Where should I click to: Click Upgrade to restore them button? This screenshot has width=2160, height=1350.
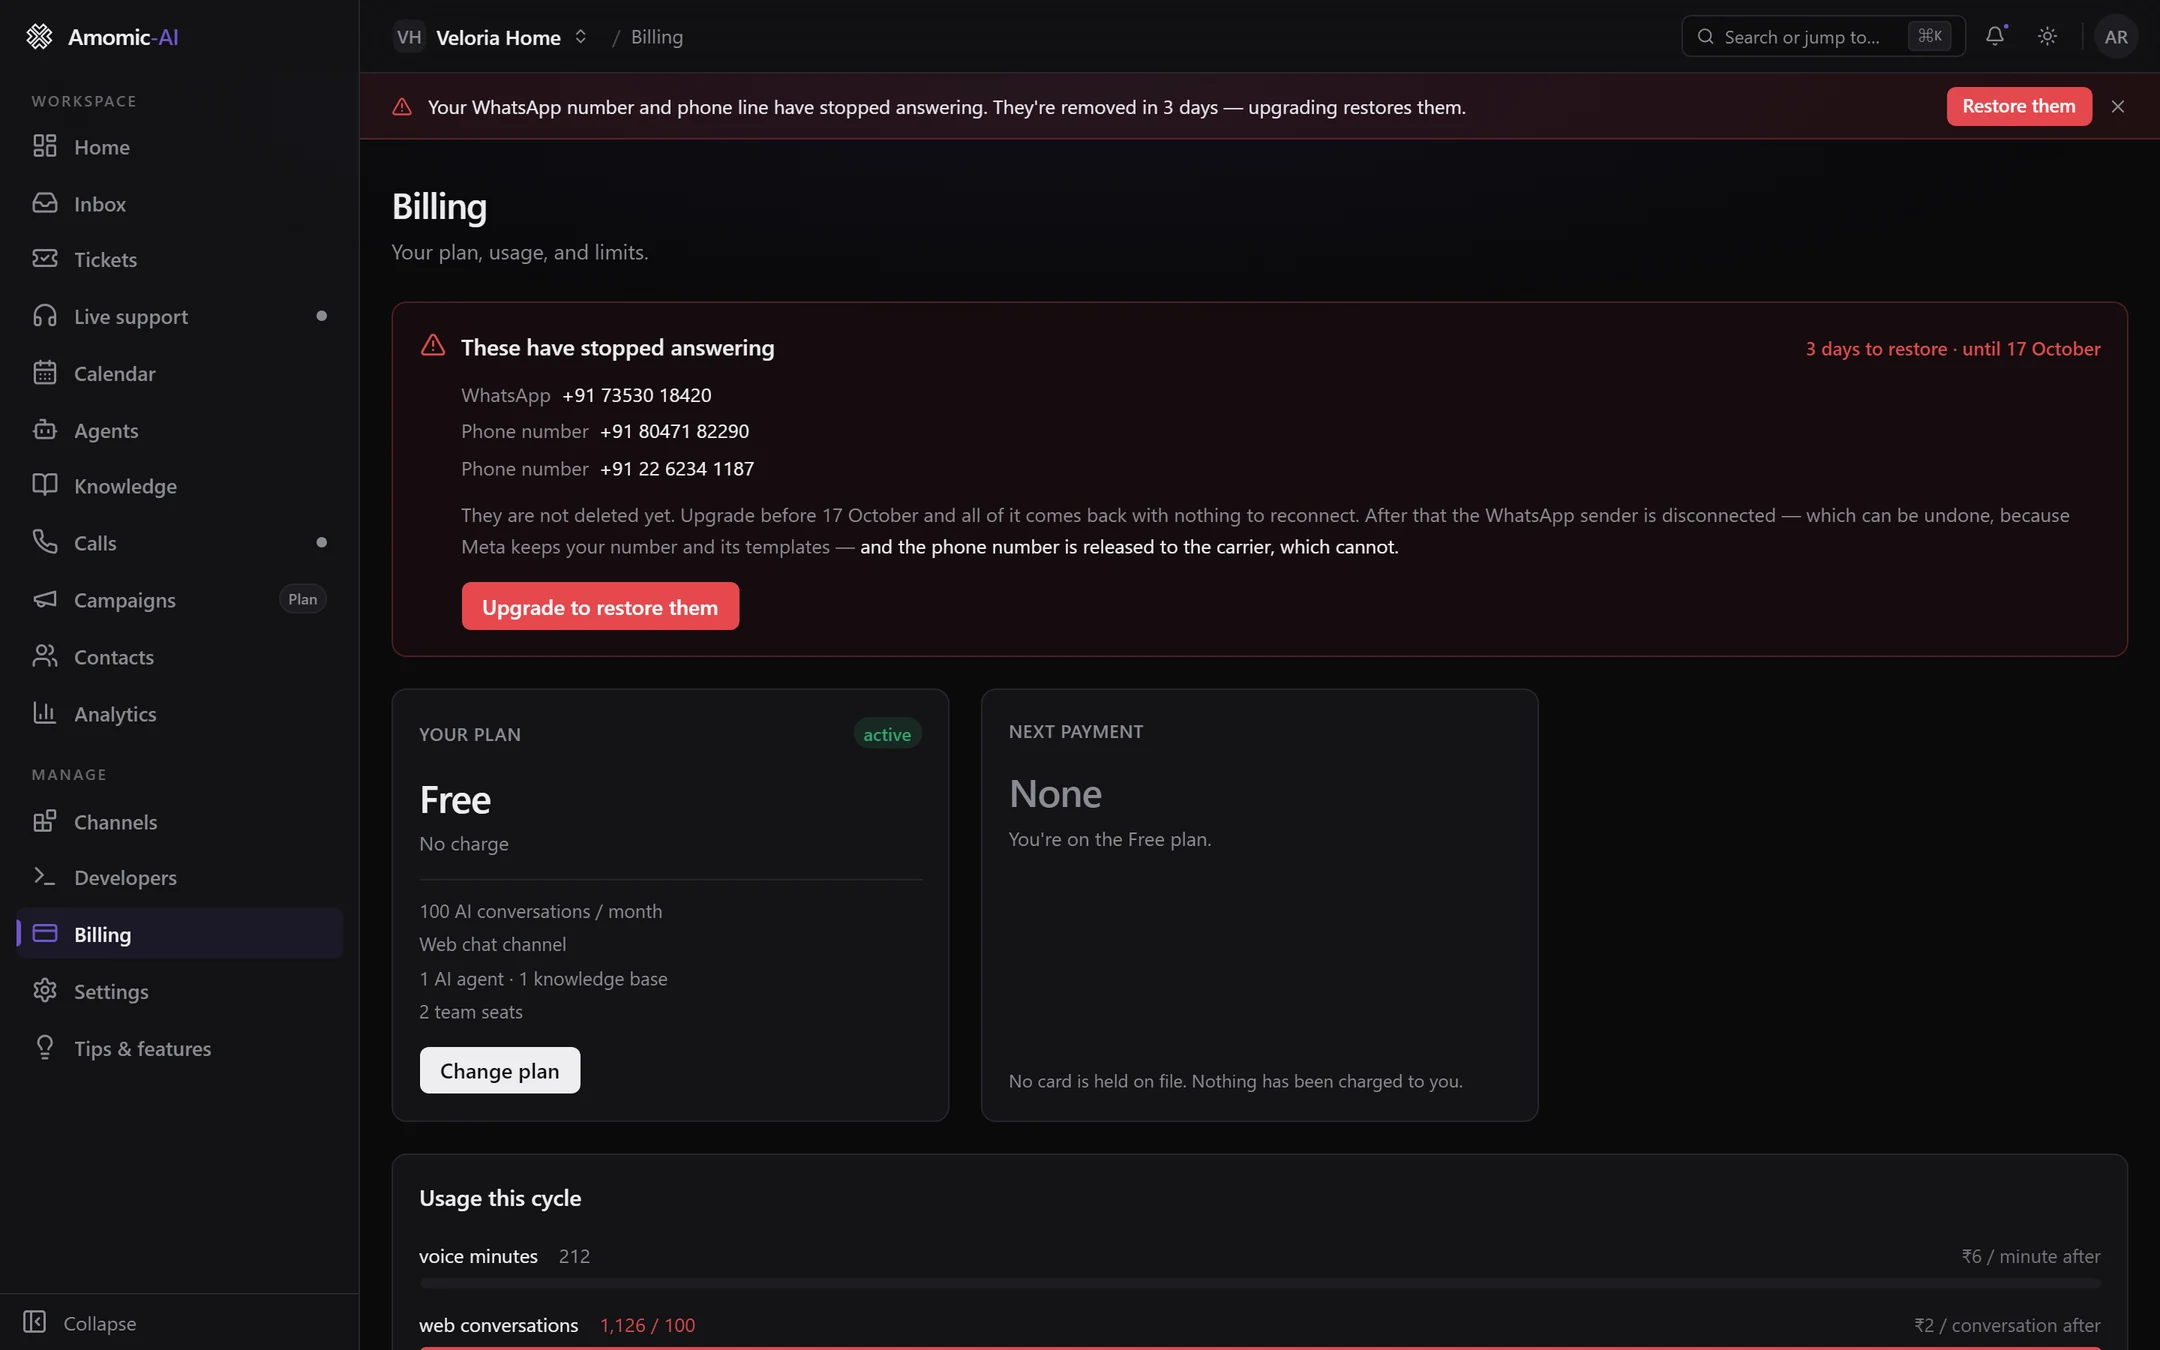point(600,606)
